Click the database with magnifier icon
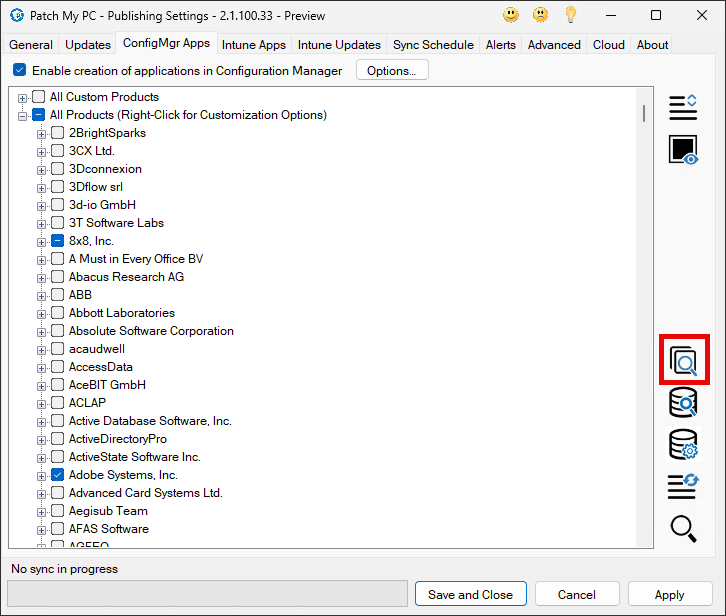Image resolution: width=726 pixels, height=616 pixels. coord(683,403)
